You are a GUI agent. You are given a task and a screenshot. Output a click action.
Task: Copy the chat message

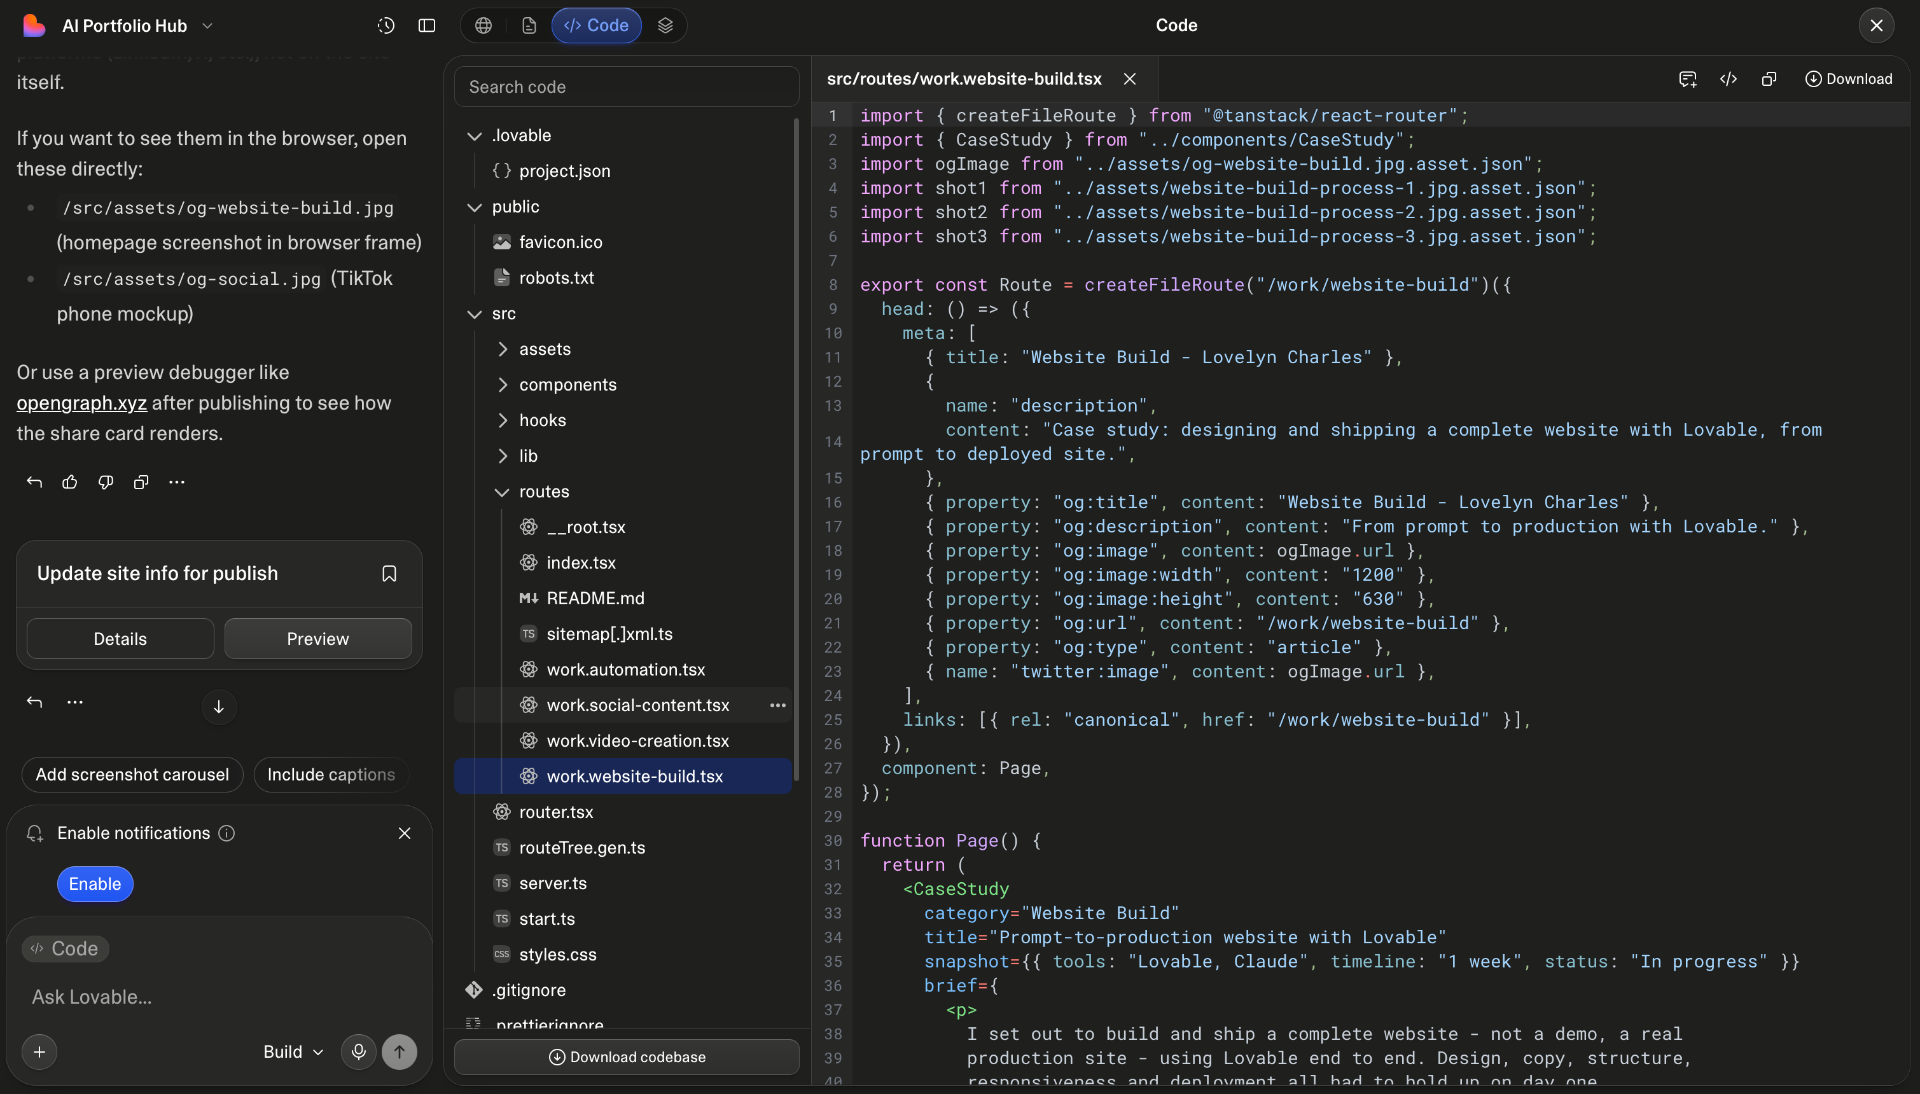[141, 482]
